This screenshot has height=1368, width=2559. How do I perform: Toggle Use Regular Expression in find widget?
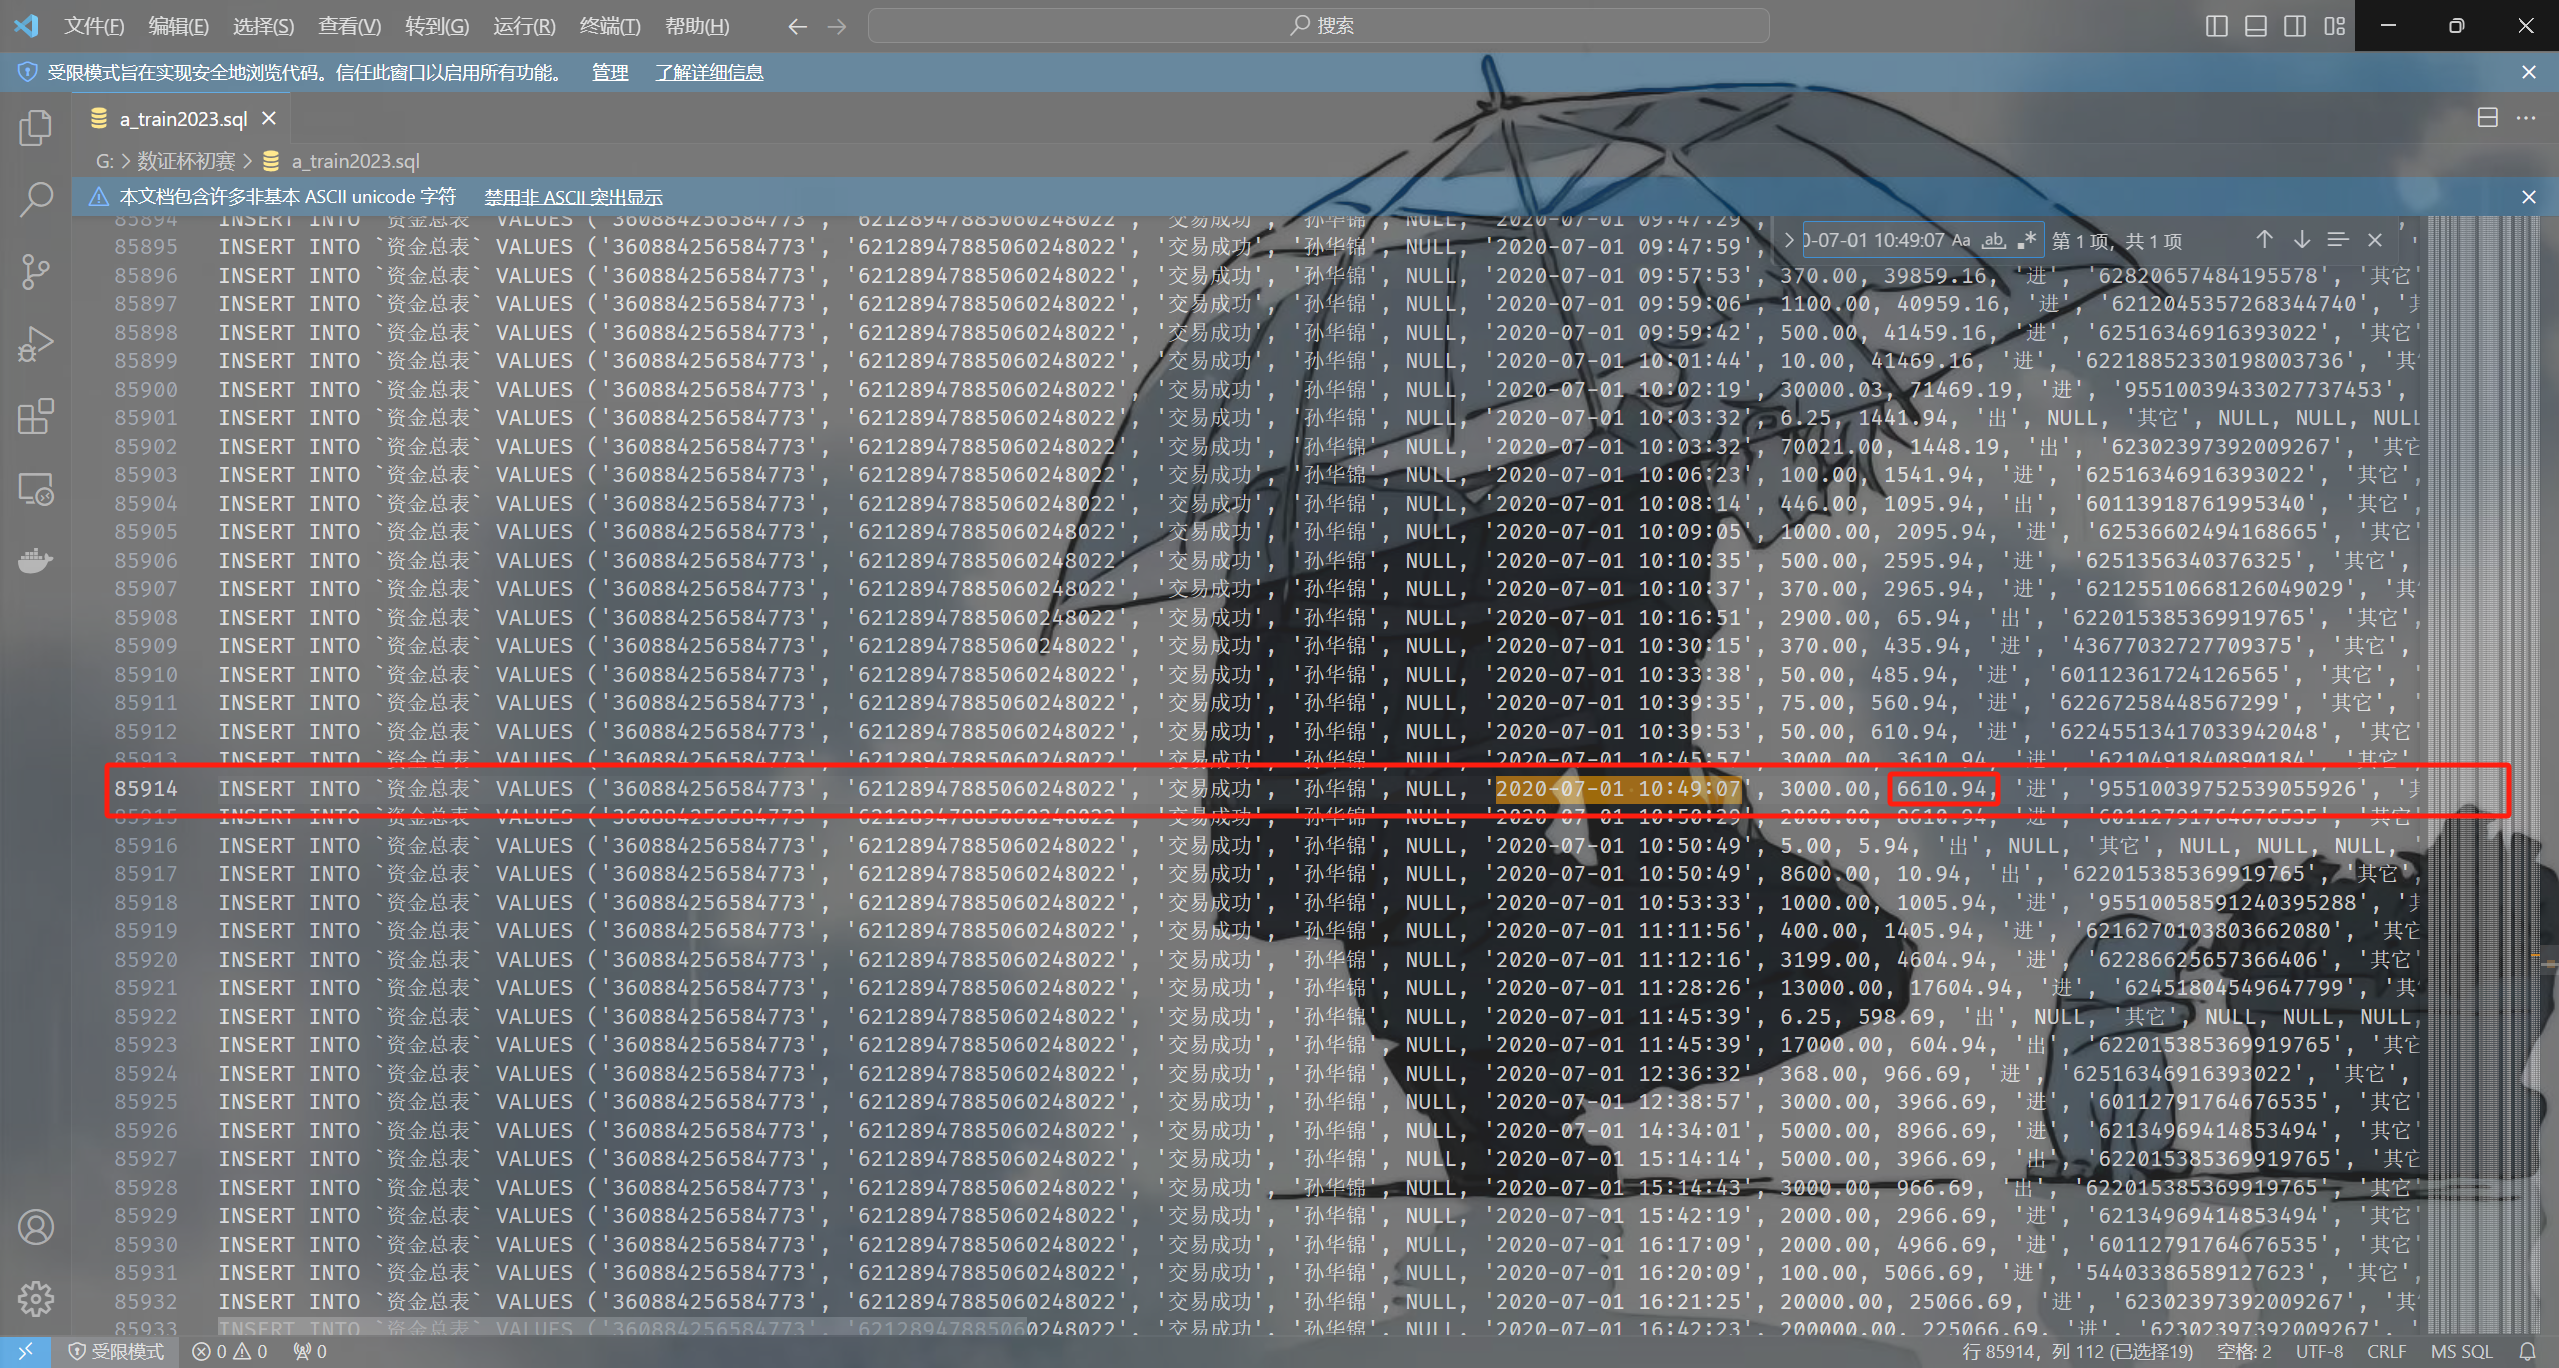(2027, 240)
